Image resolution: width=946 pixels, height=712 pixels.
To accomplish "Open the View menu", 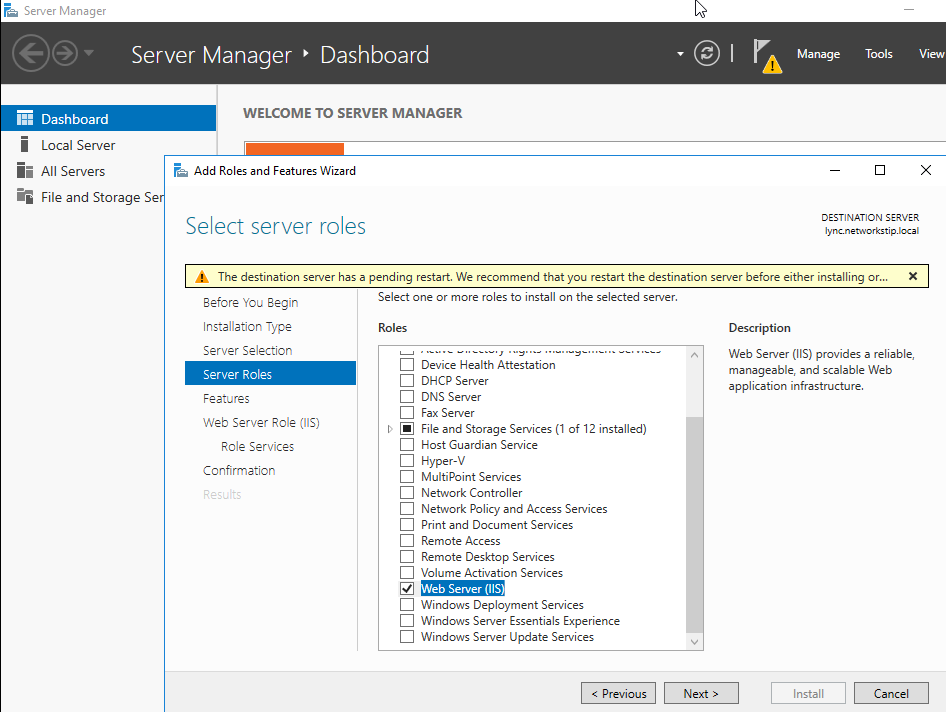I will pyautogui.click(x=932, y=54).
